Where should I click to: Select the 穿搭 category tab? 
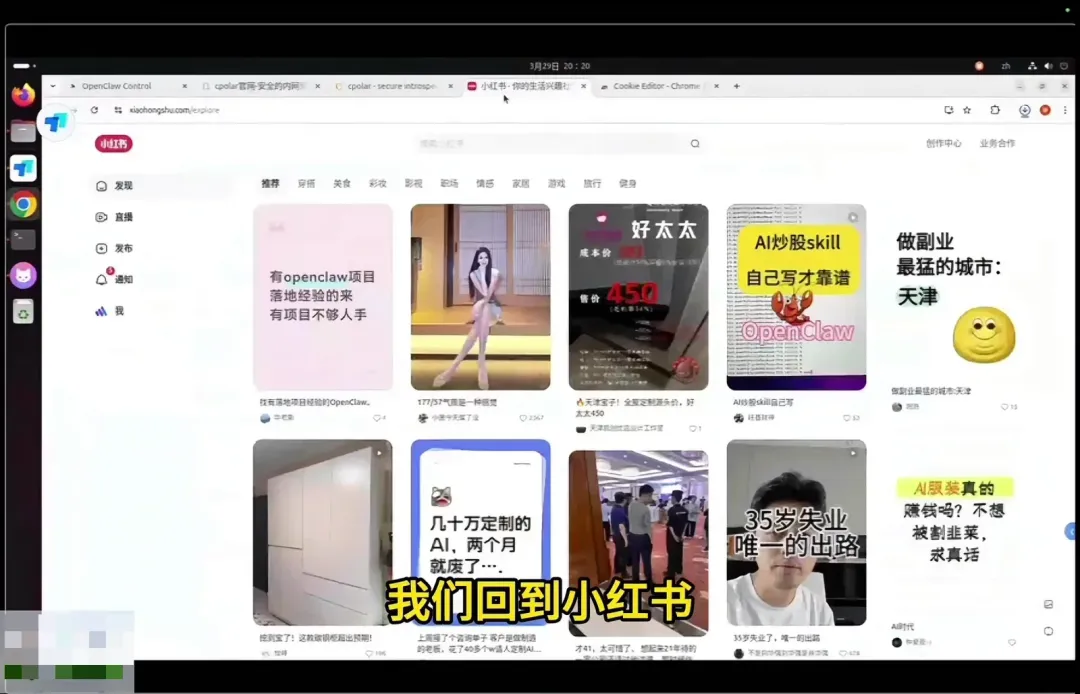click(x=307, y=184)
